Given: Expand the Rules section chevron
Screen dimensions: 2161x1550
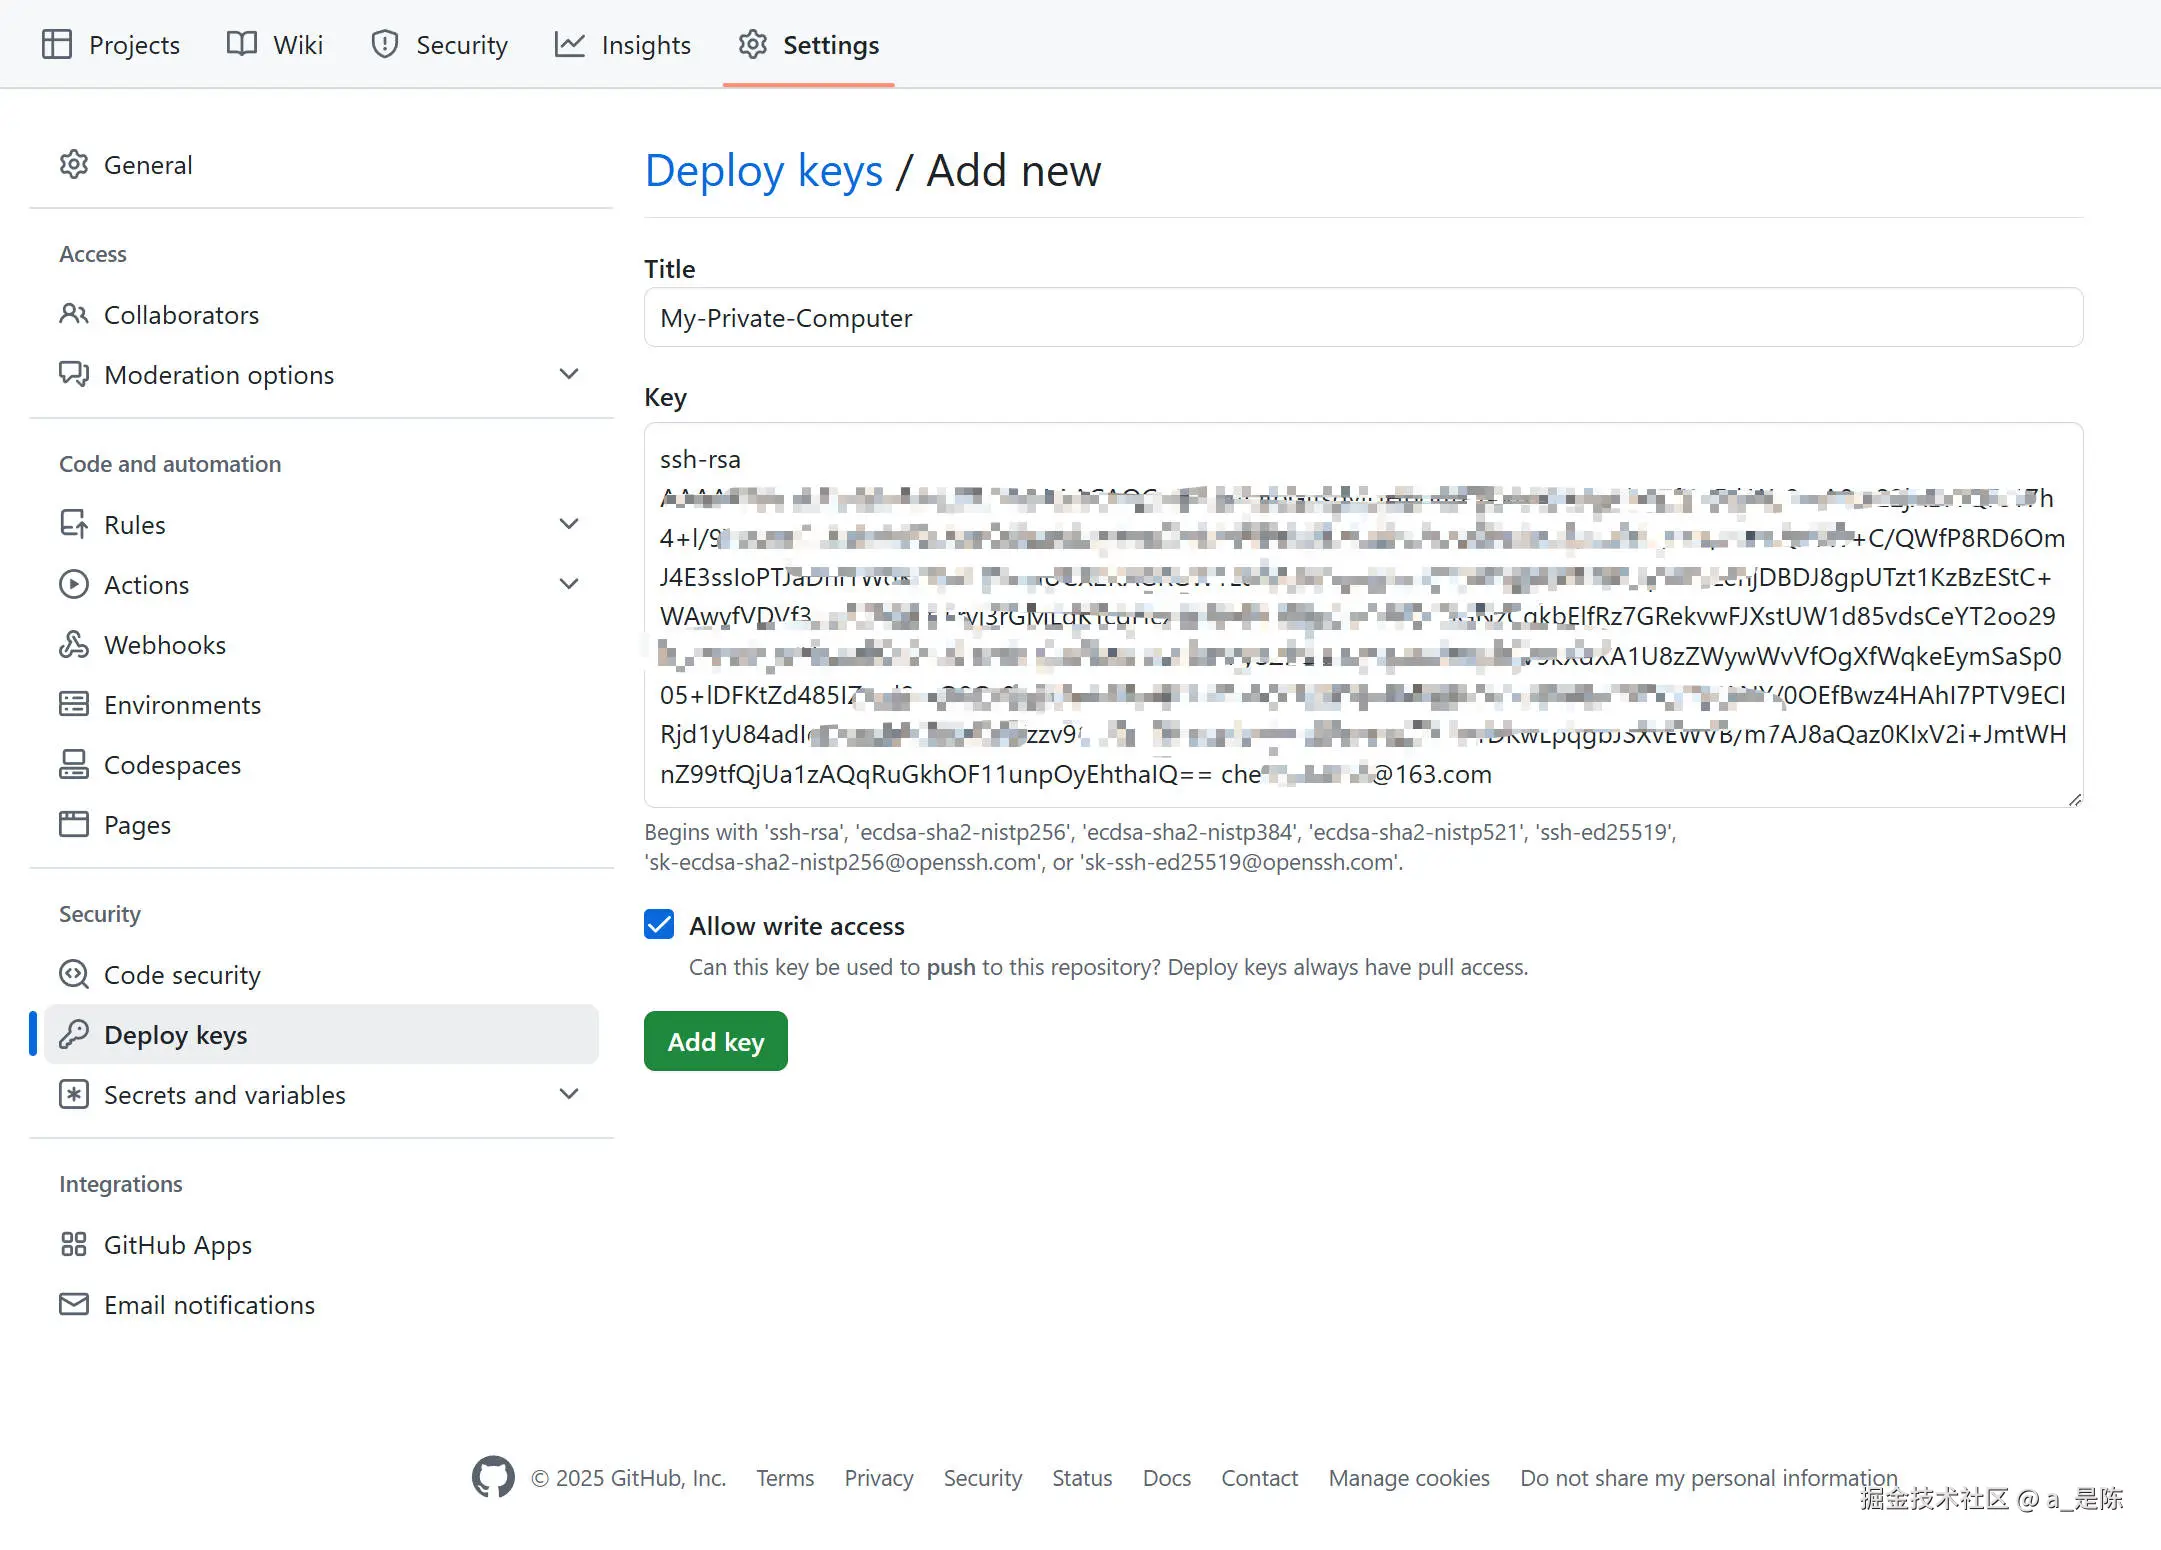Looking at the screenshot, I should coord(569,525).
